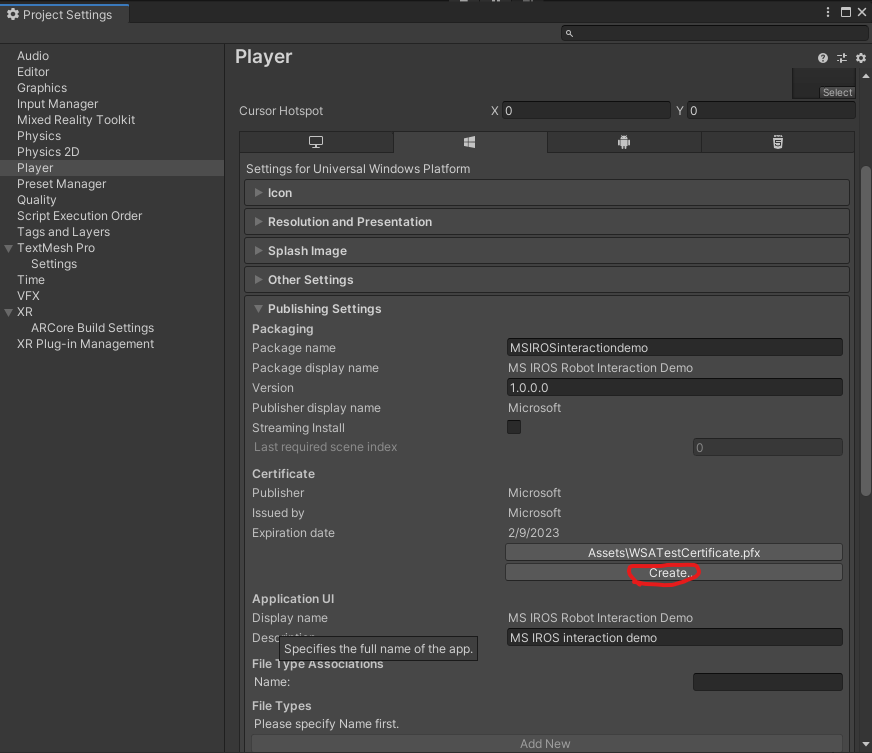Viewport: 872px width, 753px height.
Task: Open the Android platform settings tab
Action: pyautogui.click(x=624, y=142)
